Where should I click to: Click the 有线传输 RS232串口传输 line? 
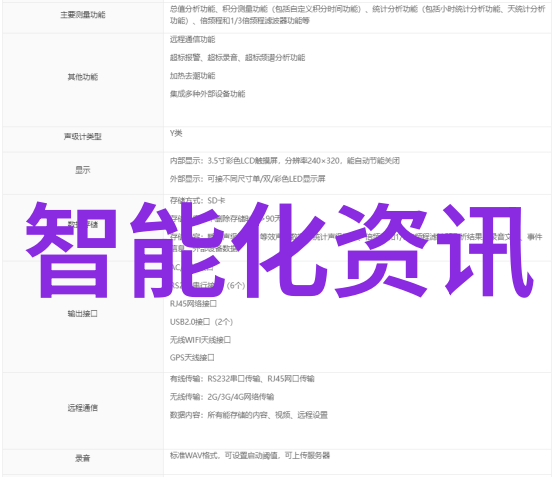[242, 379]
